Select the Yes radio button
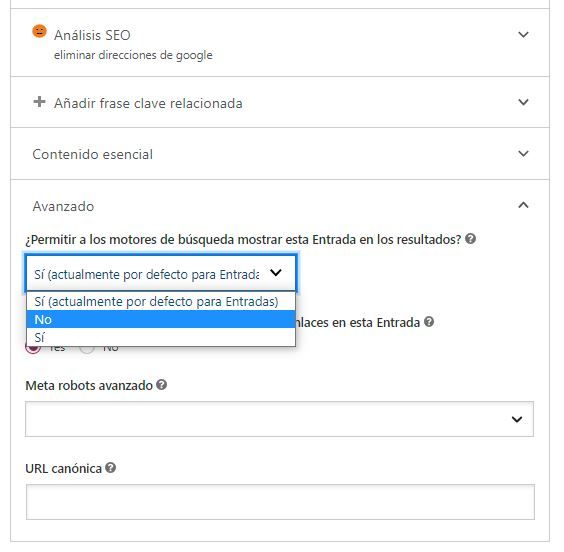 (x=33, y=348)
